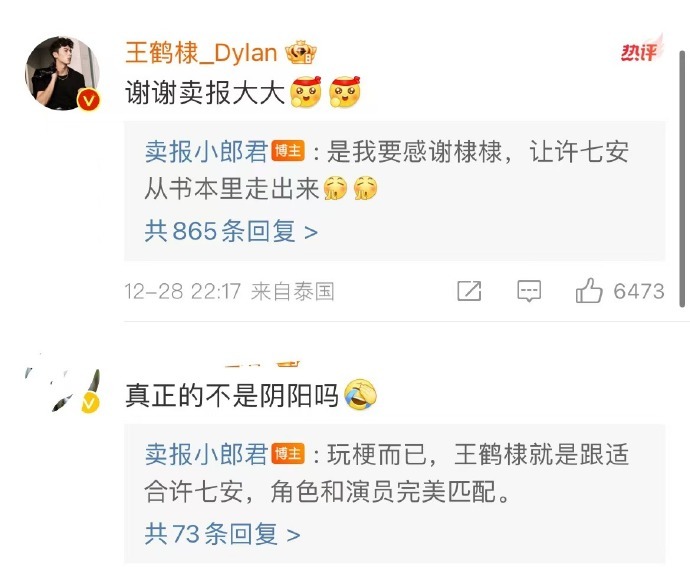
Task: Expand 共865条回复 replies
Action: coord(231,231)
